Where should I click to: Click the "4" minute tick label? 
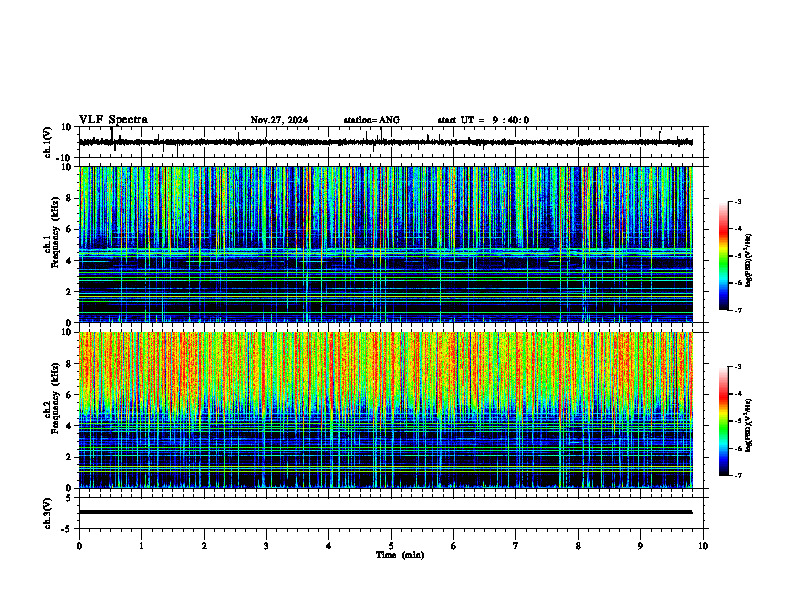pyautogui.click(x=329, y=546)
